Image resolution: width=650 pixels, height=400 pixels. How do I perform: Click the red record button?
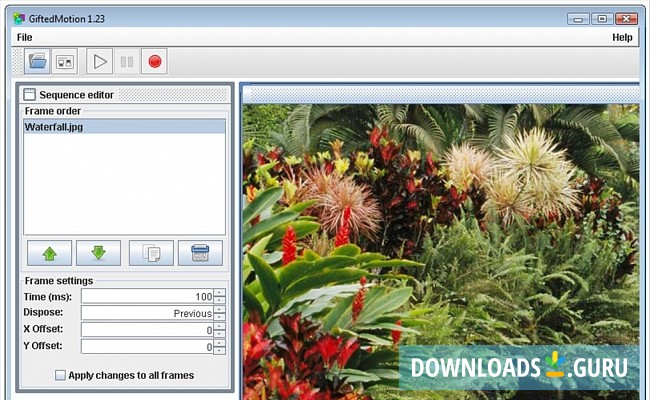pos(154,61)
